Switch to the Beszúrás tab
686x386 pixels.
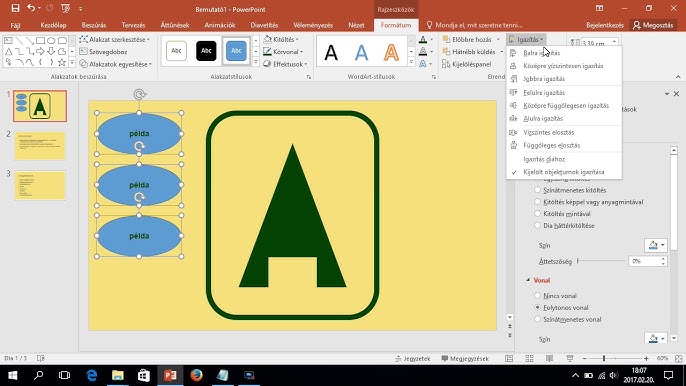pyautogui.click(x=94, y=25)
